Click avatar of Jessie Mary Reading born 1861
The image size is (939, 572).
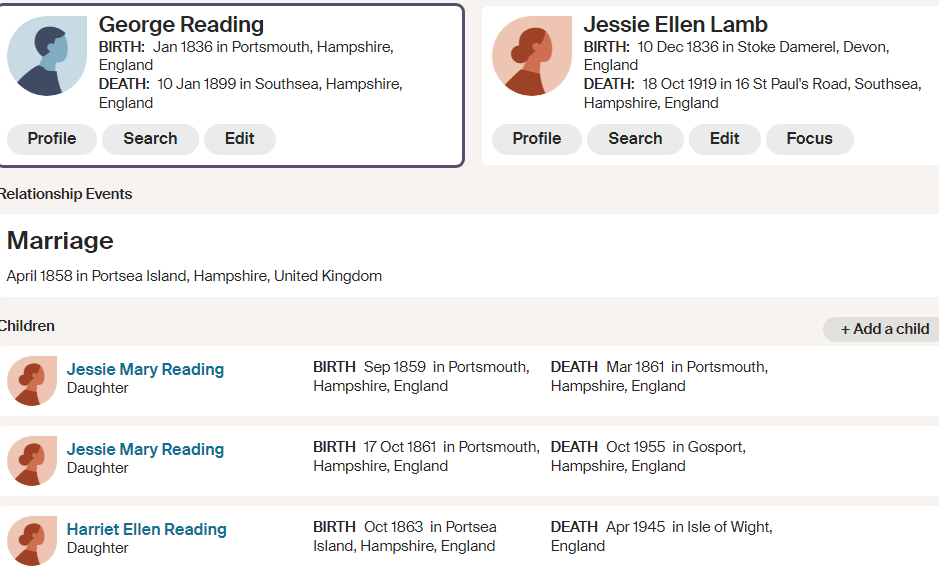(x=32, y=461)
